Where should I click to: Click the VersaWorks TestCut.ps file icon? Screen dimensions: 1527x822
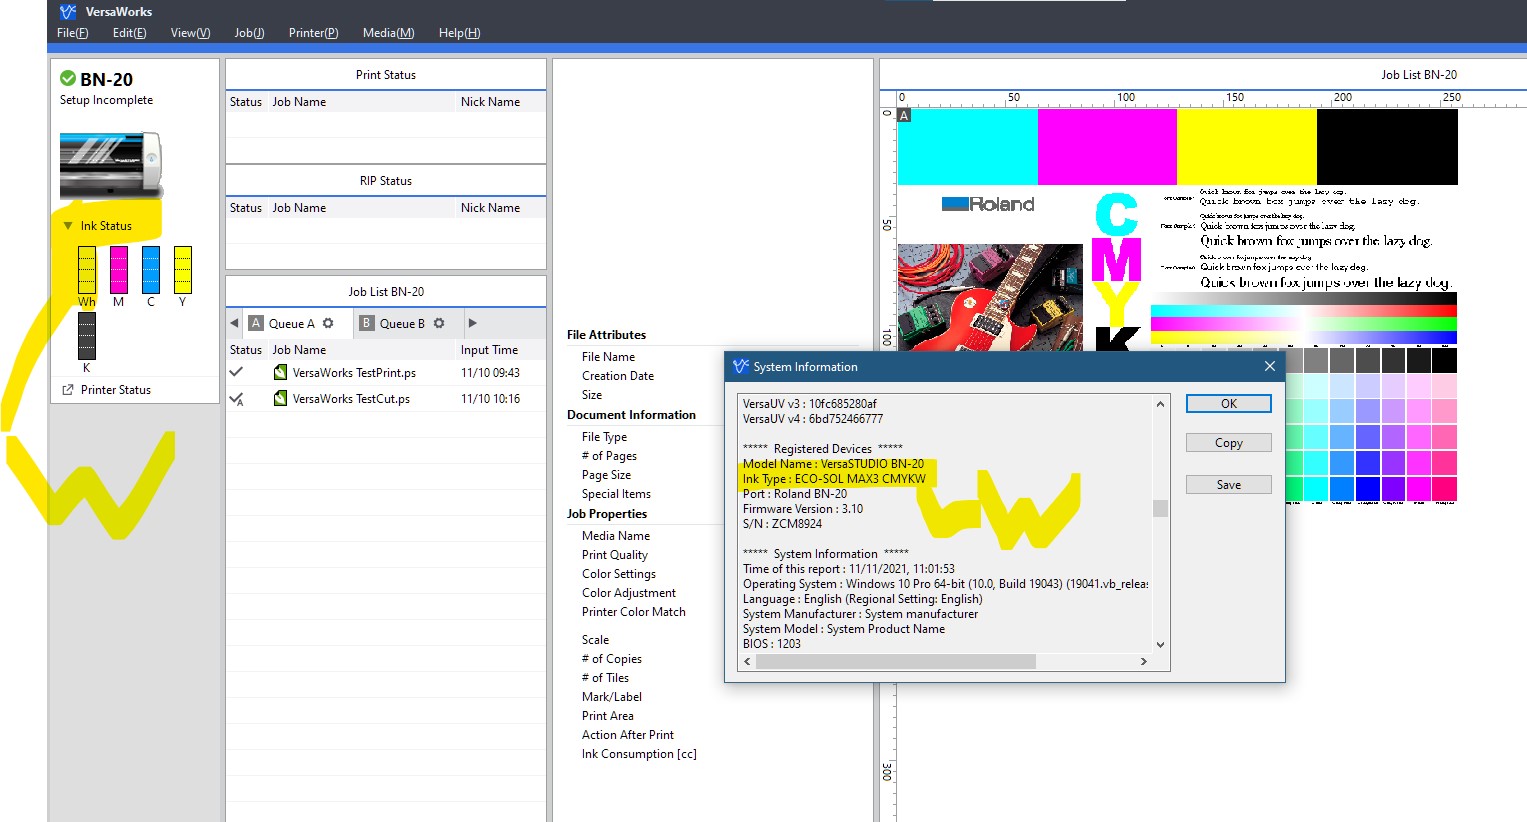pyautogui.click(x=281, y=398)
